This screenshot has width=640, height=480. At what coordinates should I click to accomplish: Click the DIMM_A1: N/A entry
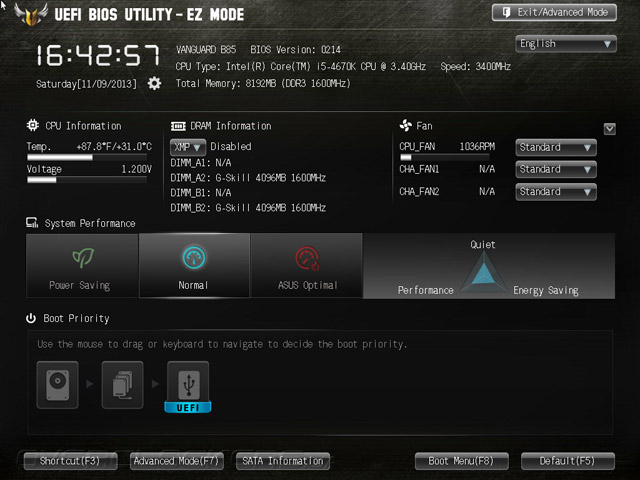201,163
